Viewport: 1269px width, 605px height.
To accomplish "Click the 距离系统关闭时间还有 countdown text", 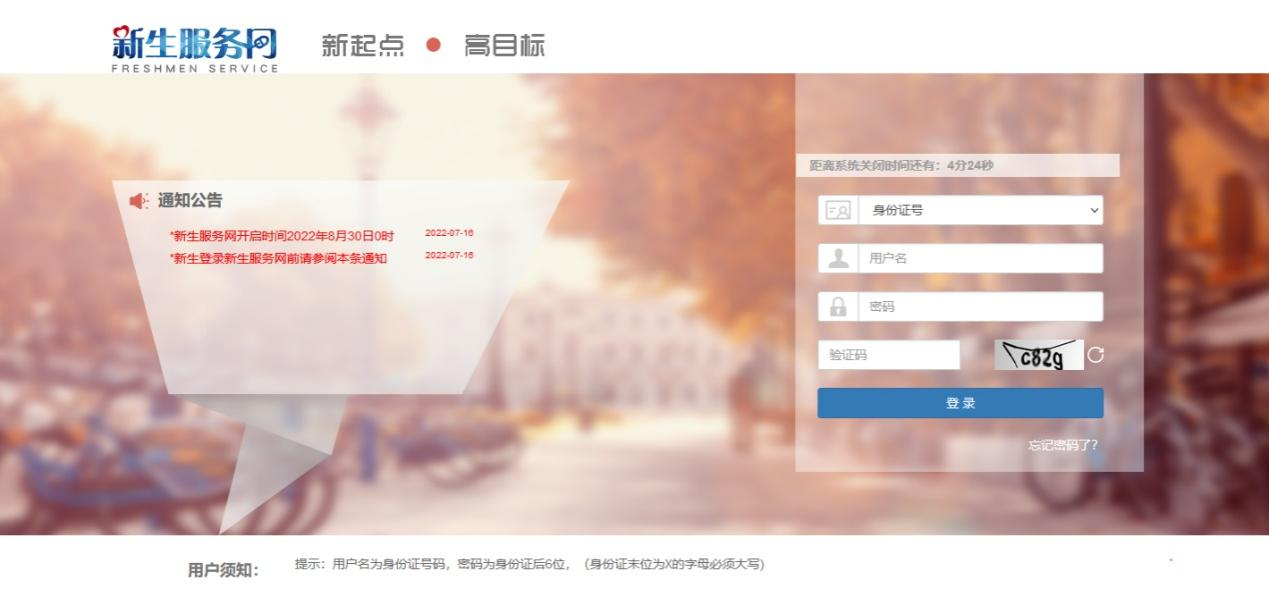I will click(901, 166).
